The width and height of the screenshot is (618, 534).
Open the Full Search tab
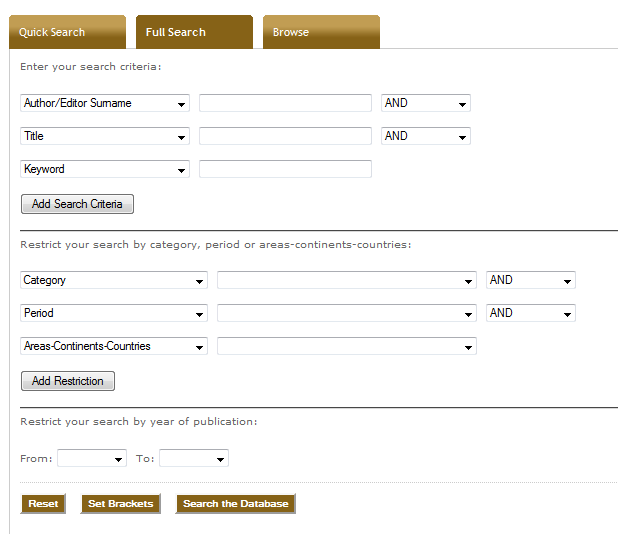click(194, 32)
